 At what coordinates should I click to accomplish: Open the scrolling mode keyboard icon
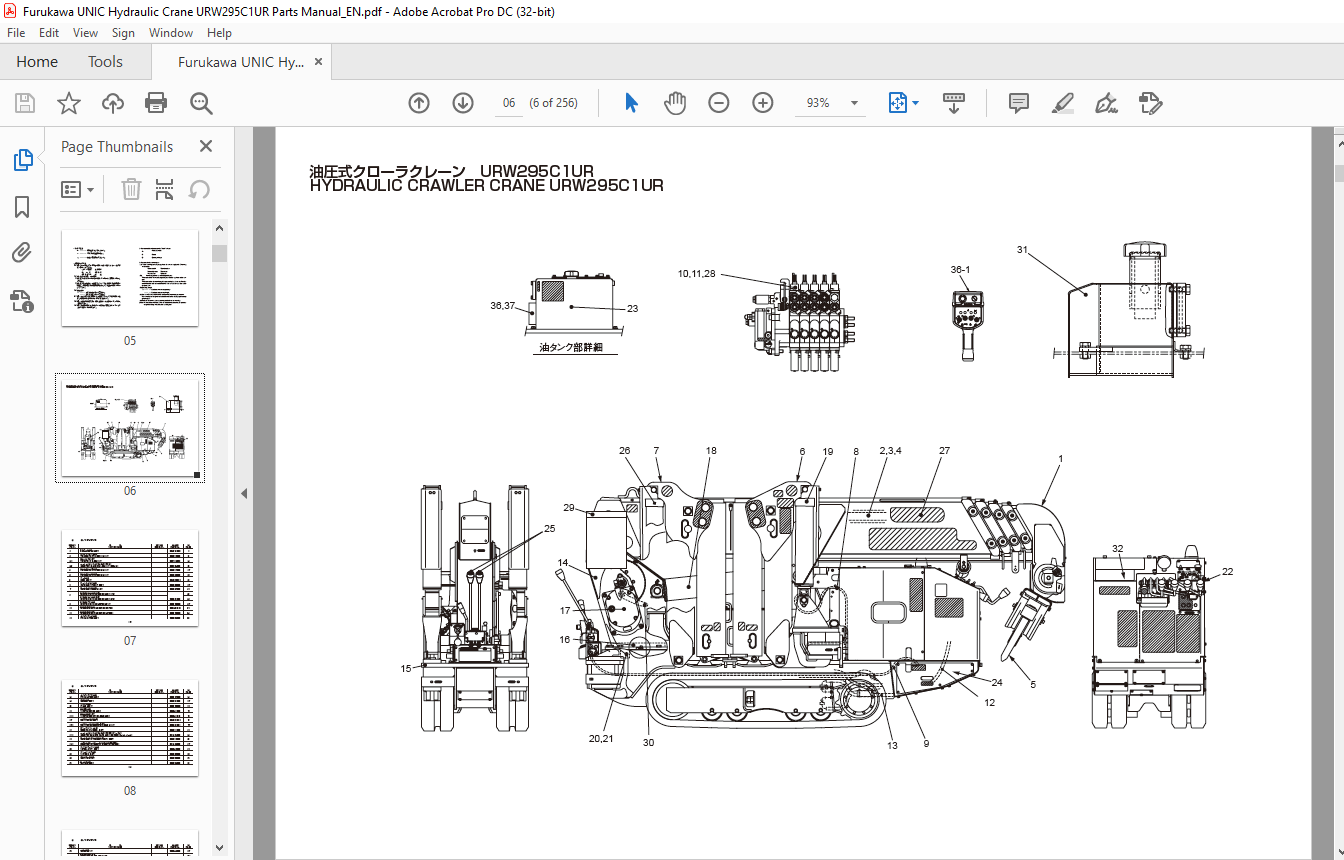click(x=953, y=103)
